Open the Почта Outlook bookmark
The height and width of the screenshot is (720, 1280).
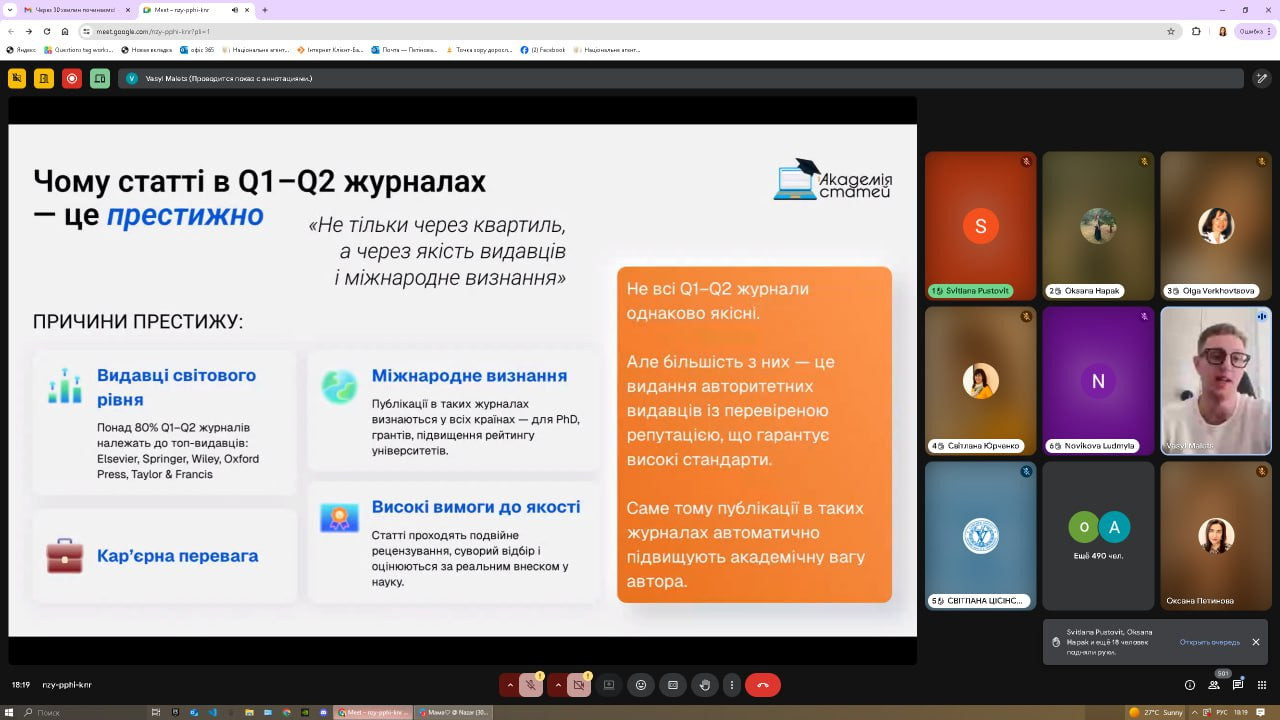click(x=406, y=49)
